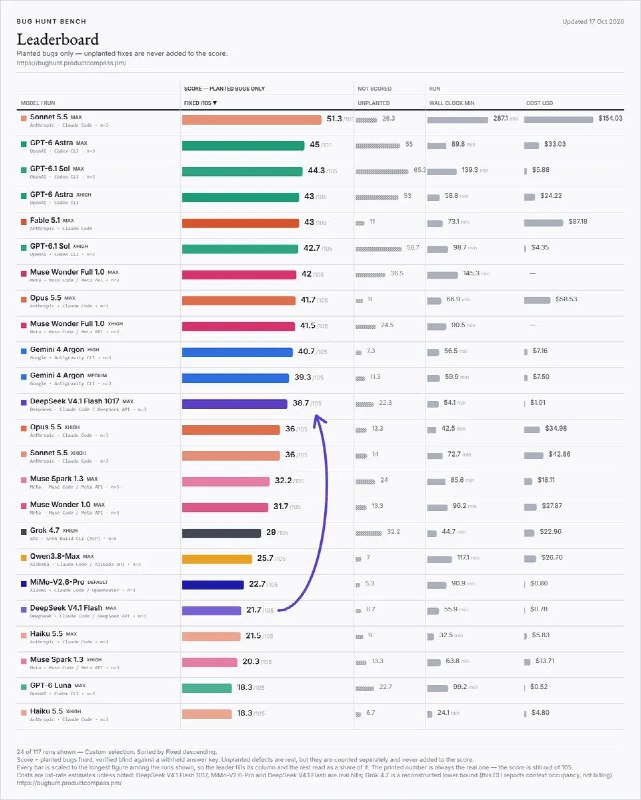Screen dimensions: 641x800
Task: Click the green square beside GPT-6 Astra MAX
Action: (x=23, y=144)
